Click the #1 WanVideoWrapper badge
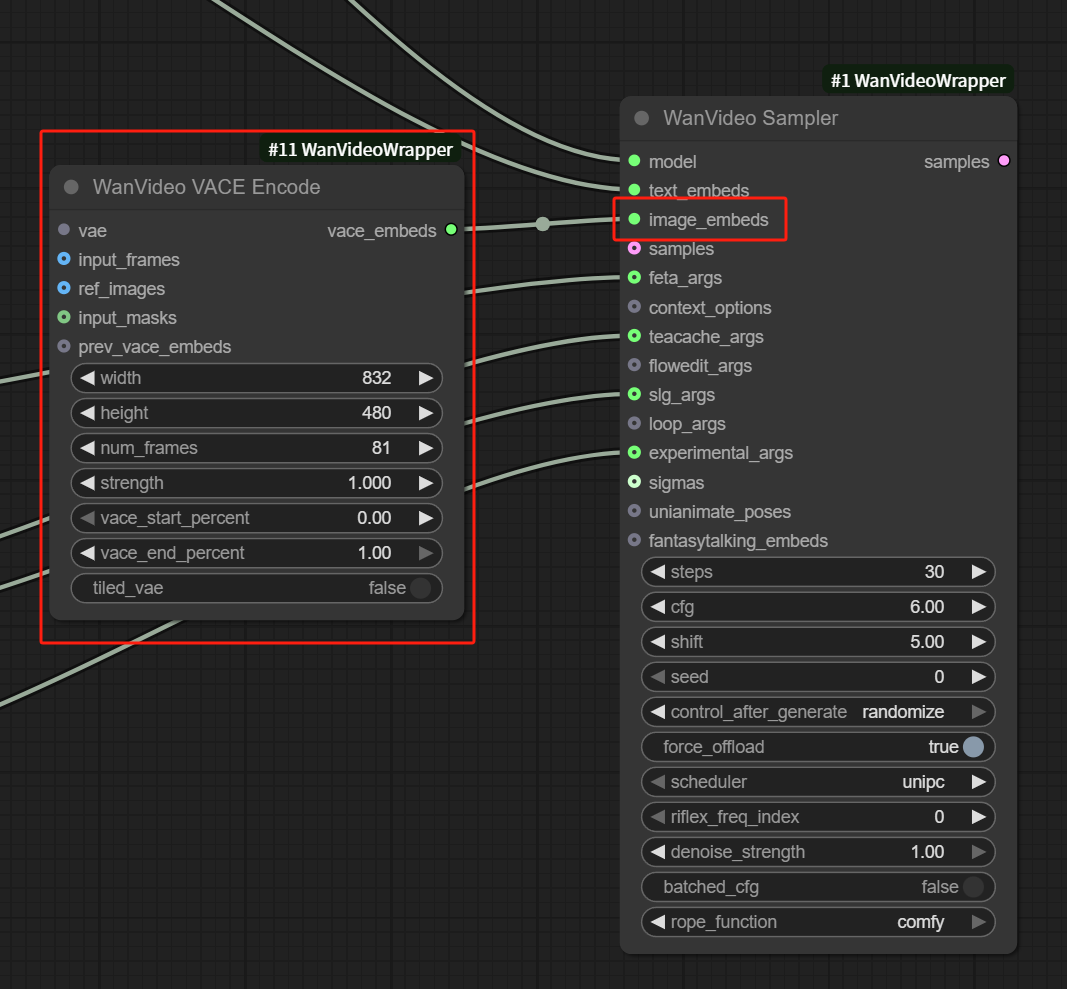This screenshot has width=1067, height=989. (917, 80)
